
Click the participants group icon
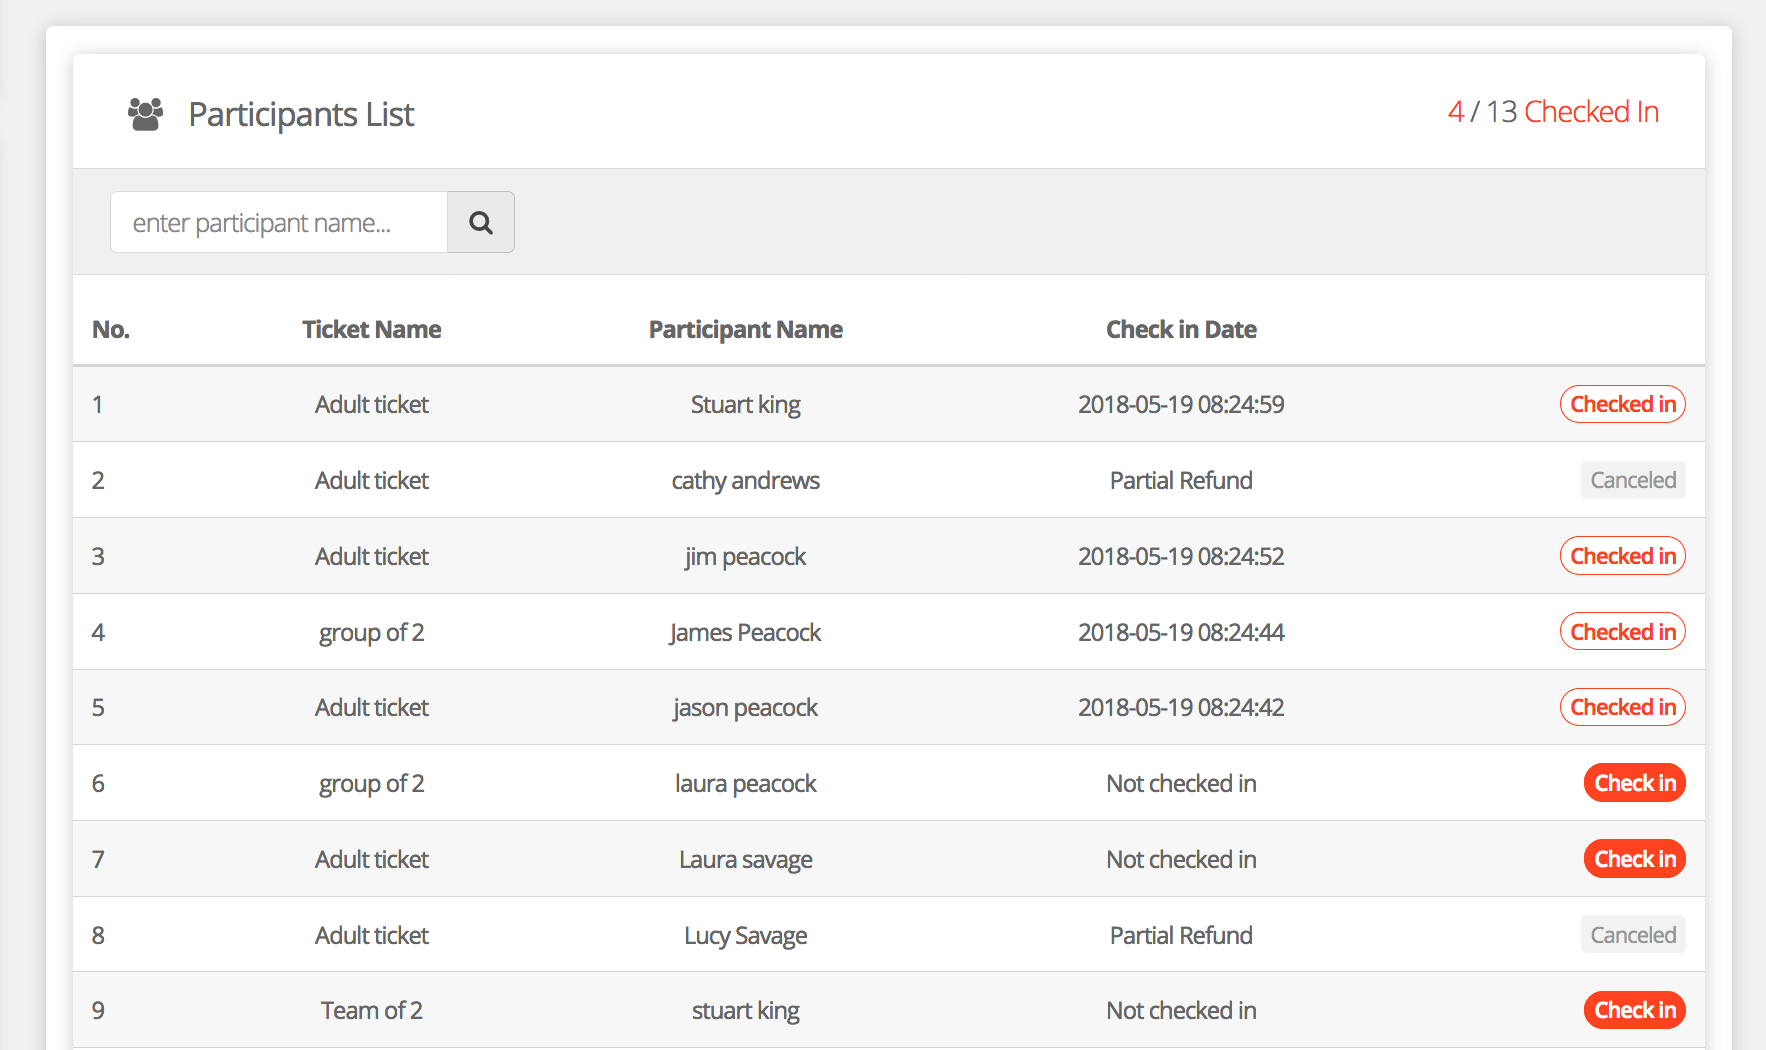coord(145,114)
